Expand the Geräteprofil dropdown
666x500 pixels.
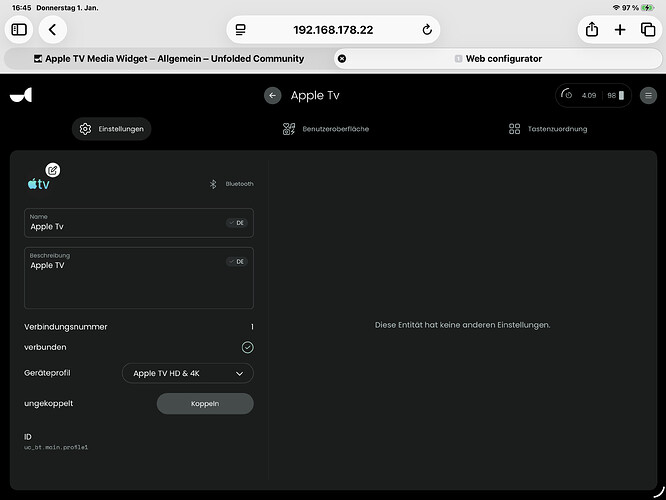pyautogui.click(x=188, y=373)
